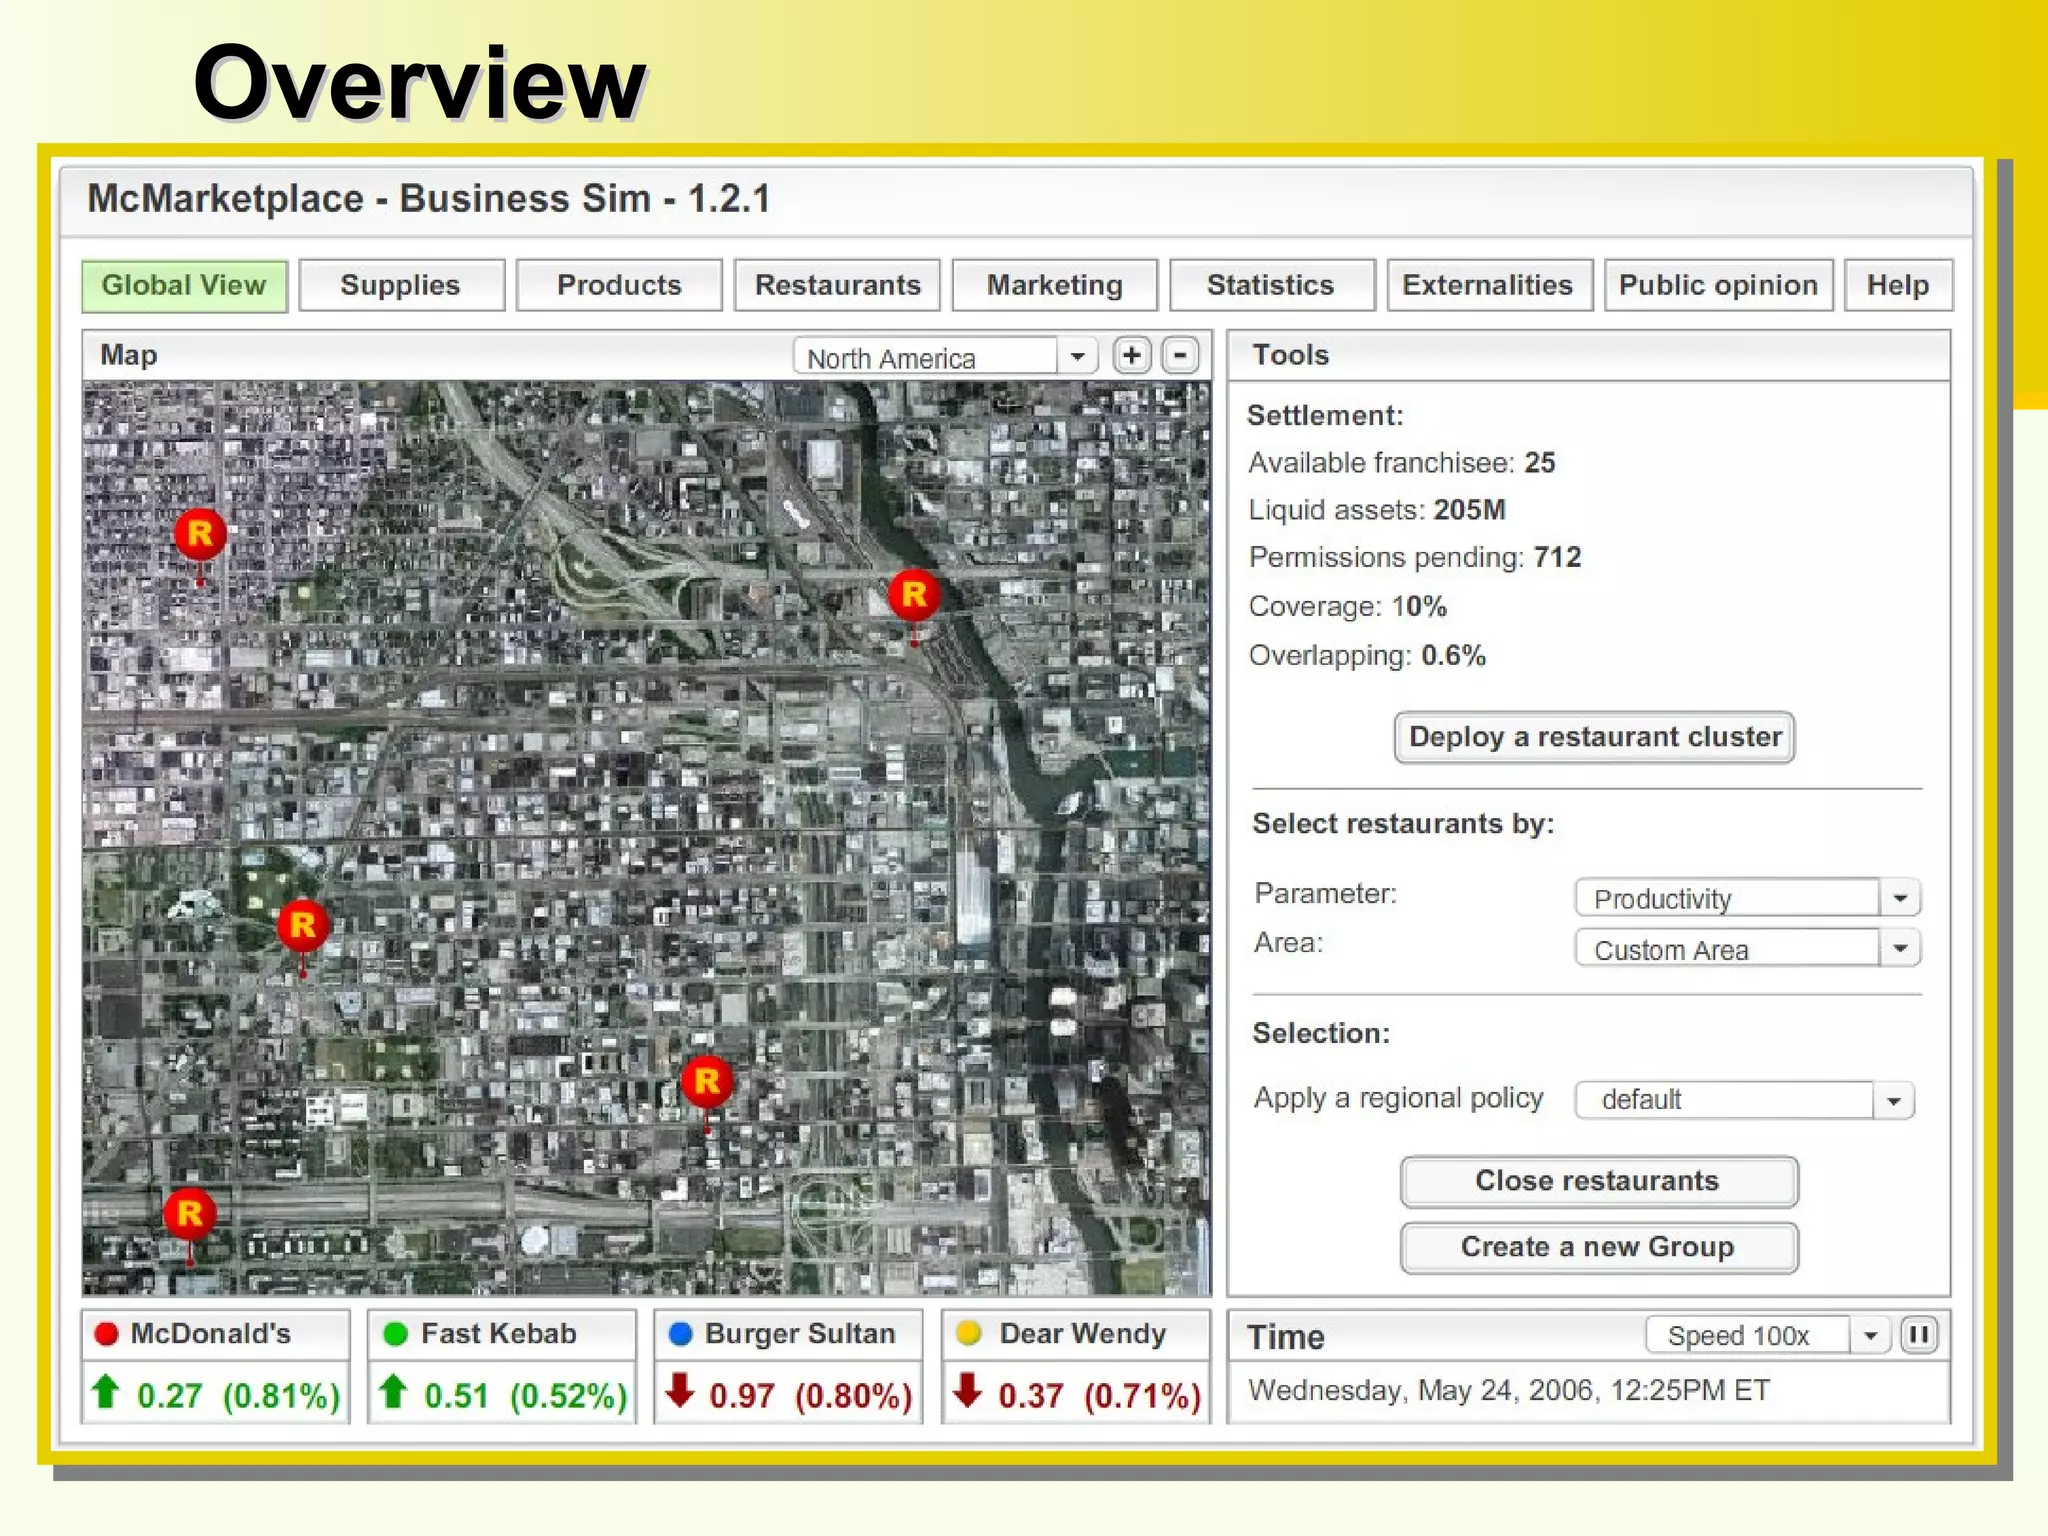Go to the Public opinion tab
The width and height of the screenshot is (2048, 1536).
pos(1717,286)
